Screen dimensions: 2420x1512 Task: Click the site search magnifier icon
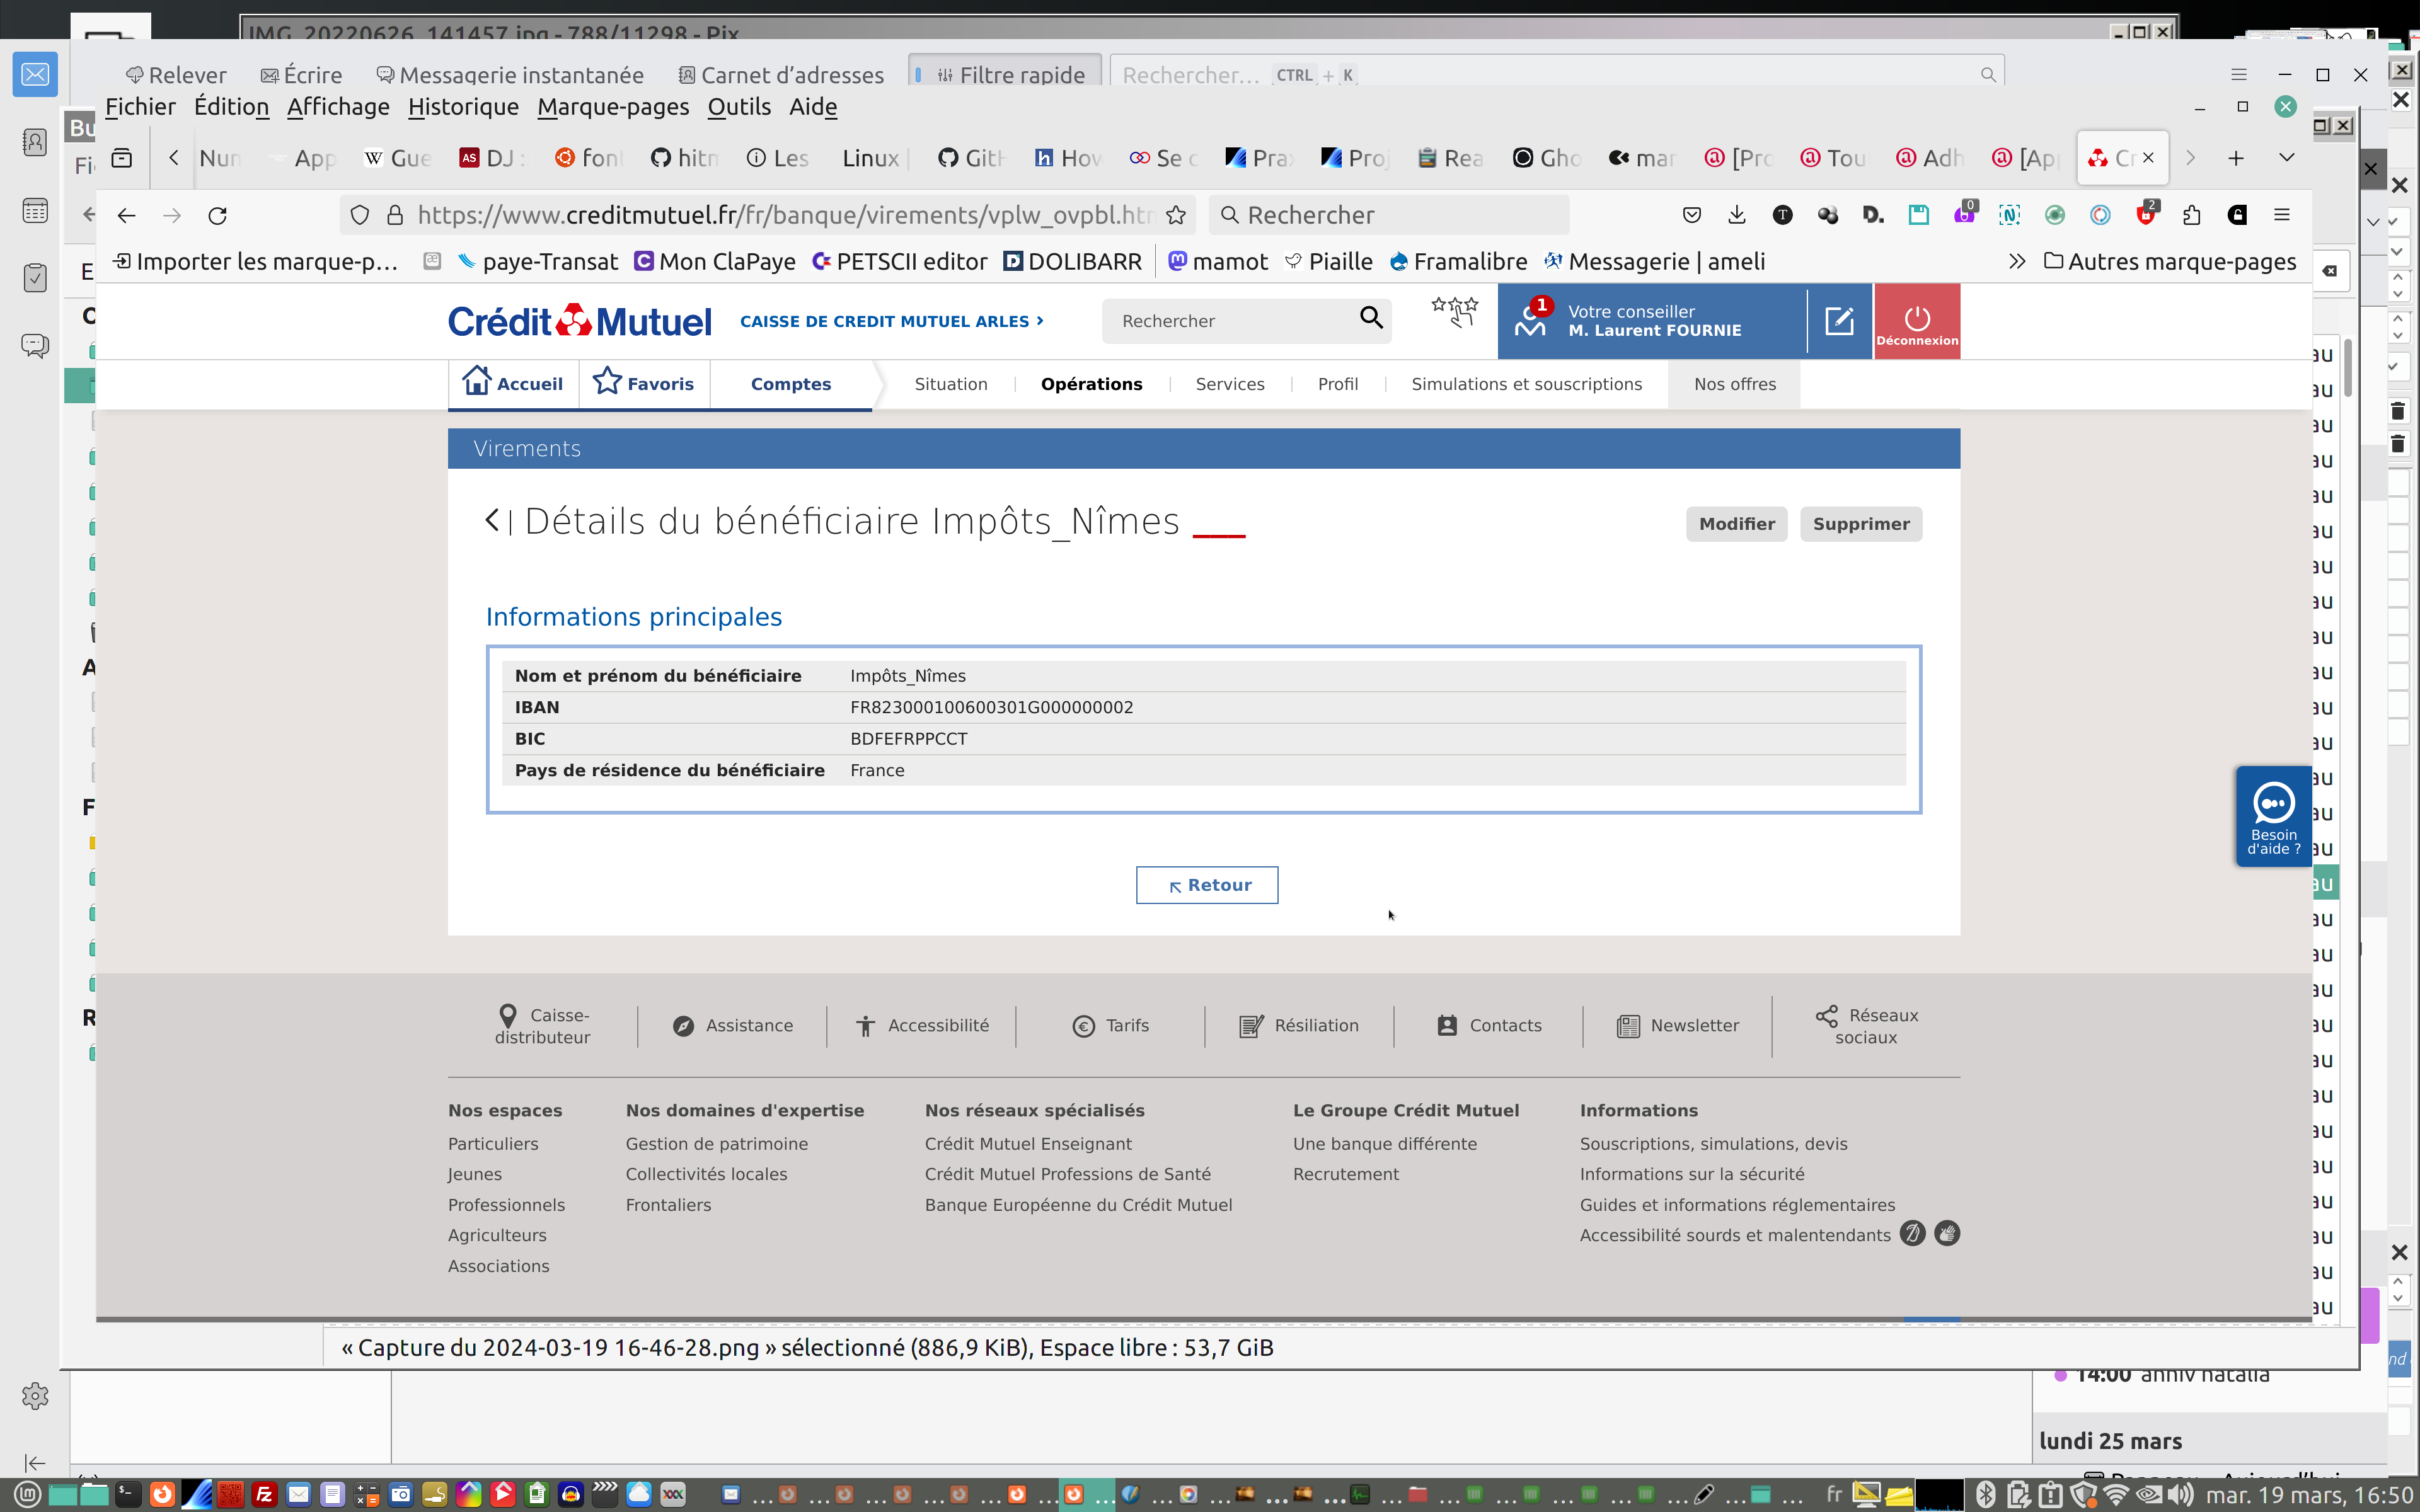[1371, 318]
